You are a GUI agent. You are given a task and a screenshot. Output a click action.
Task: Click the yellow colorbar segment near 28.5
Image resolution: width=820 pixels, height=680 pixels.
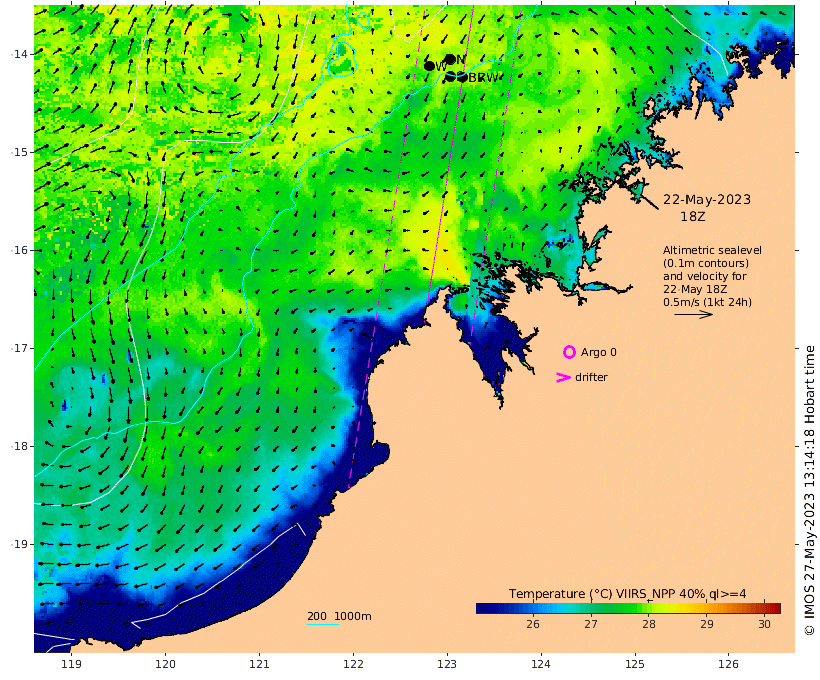677,608
